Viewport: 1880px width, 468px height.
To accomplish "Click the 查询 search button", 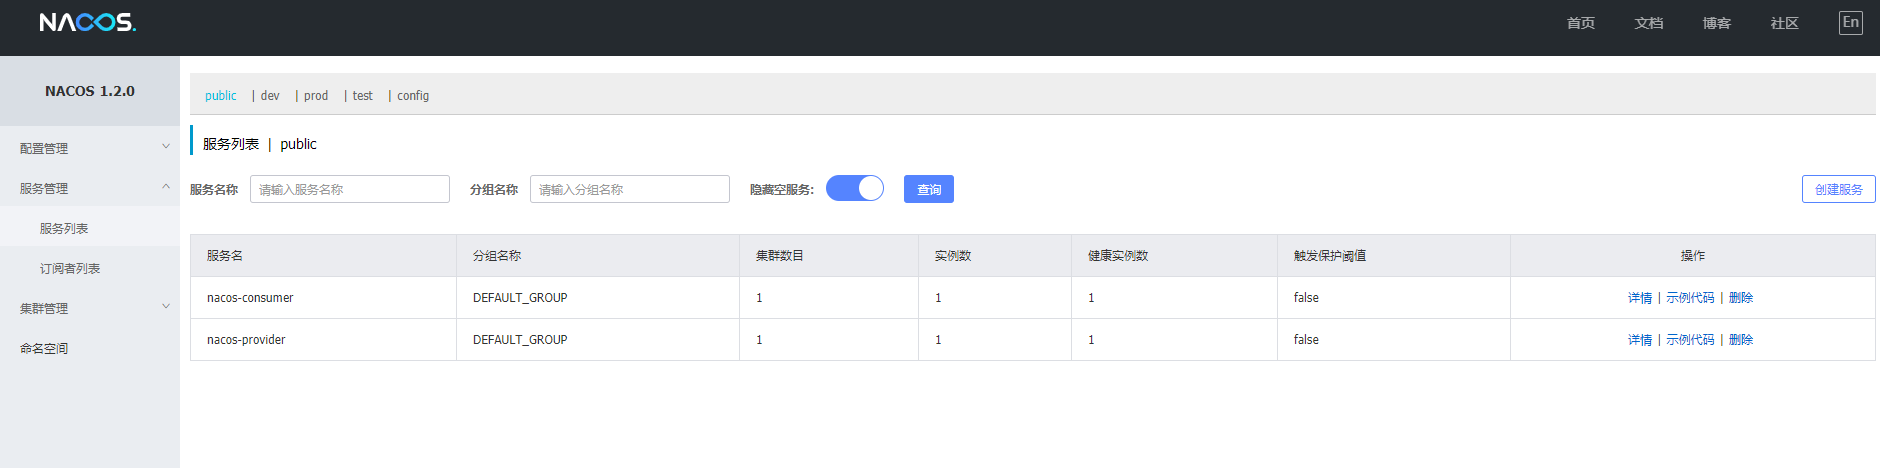I will click(x=929, y=189).
